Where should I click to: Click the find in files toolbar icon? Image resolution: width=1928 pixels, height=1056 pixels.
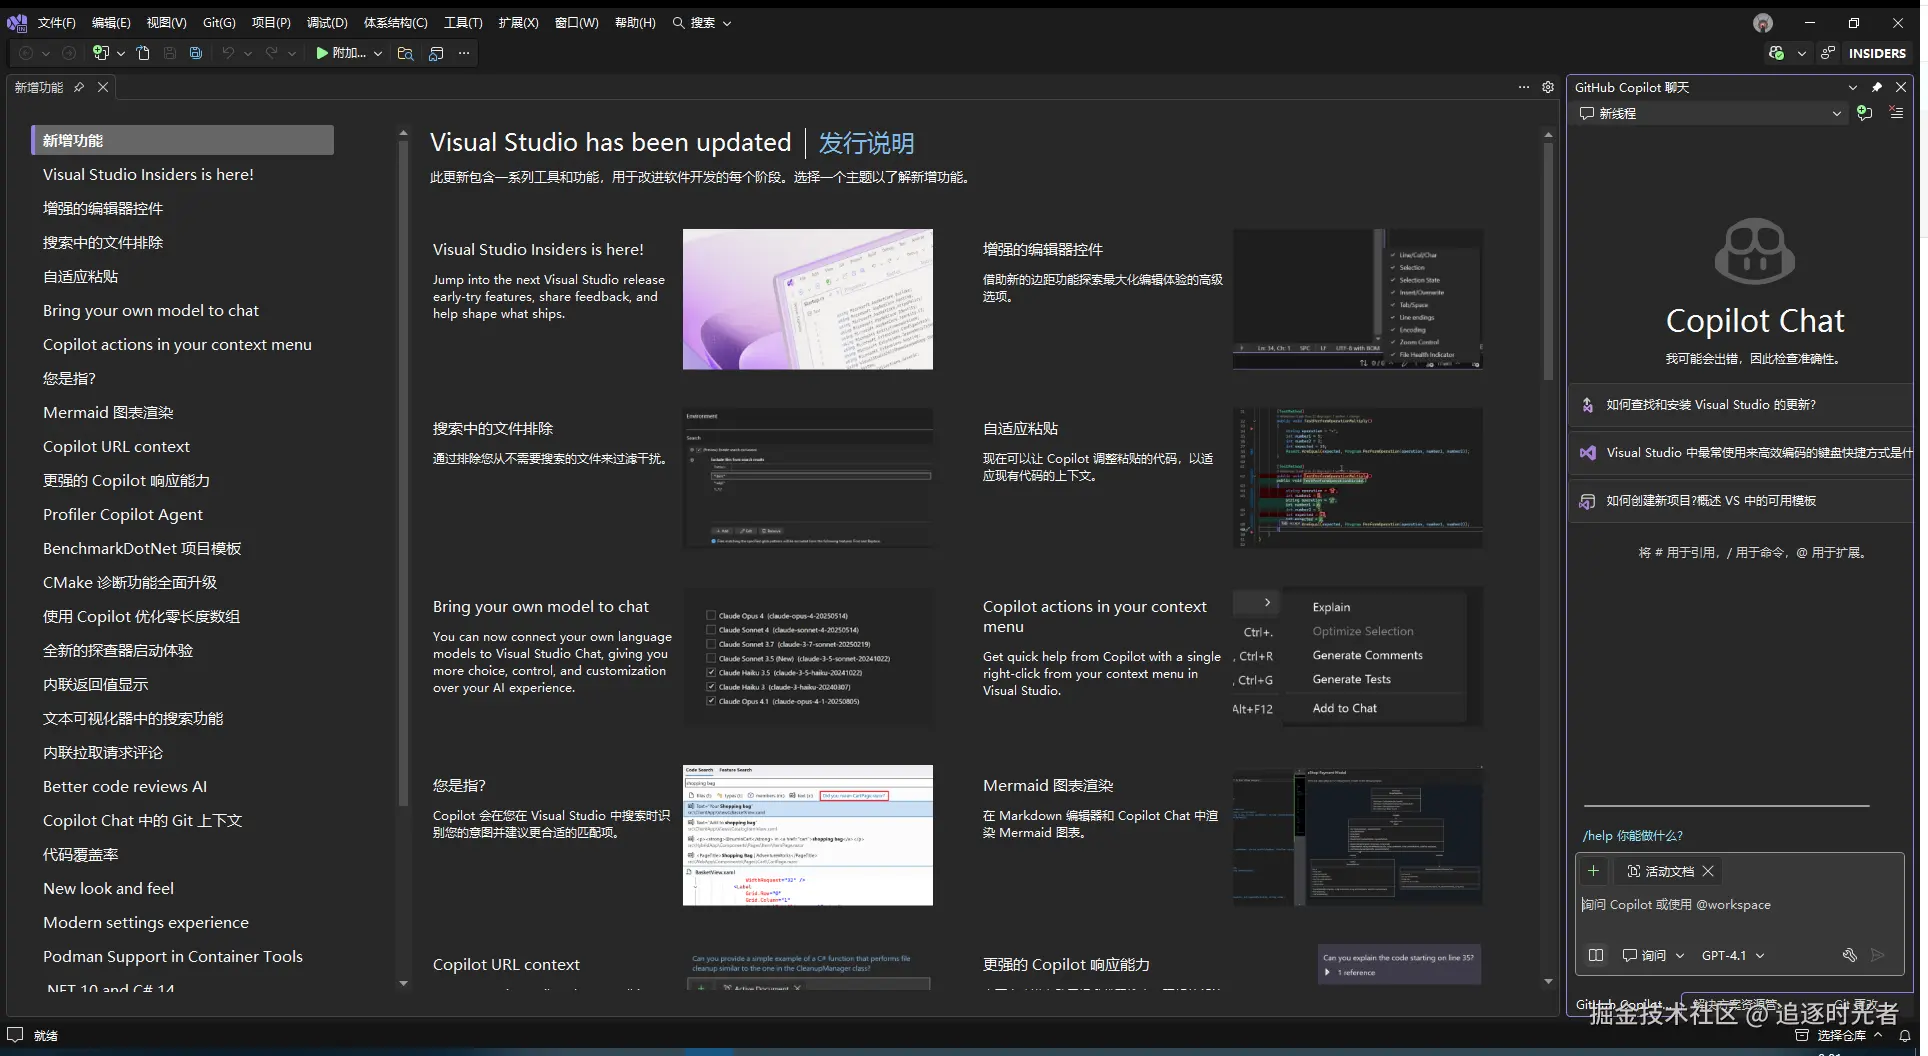[405, 53]
